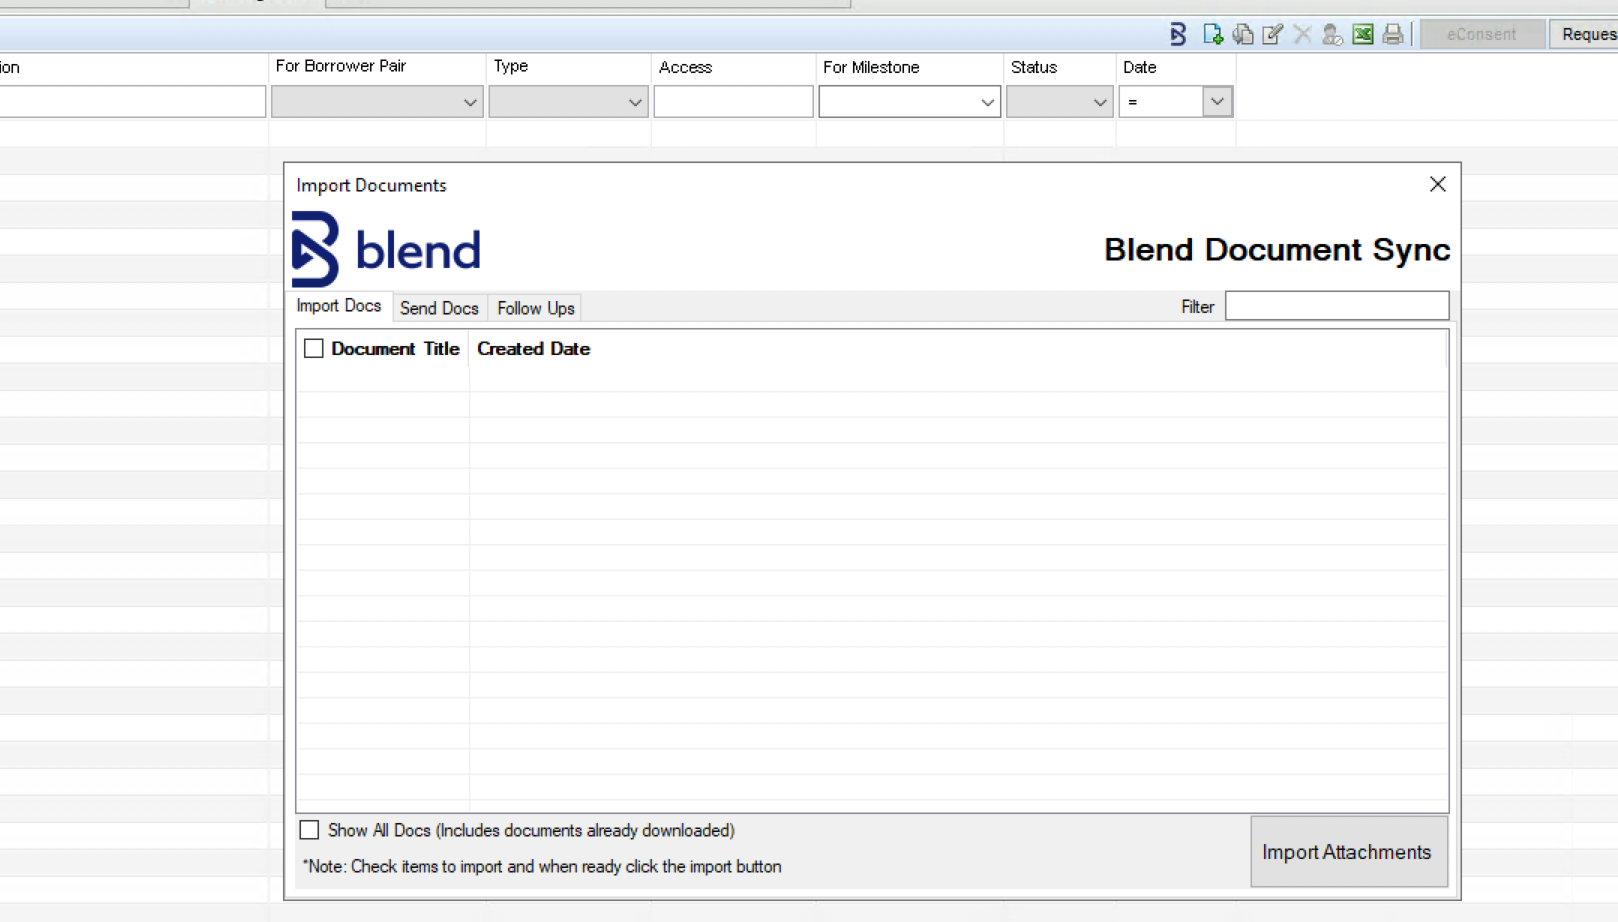Click the Date column header
This screenshot has width=1618, height=922.
(1140, 67)
